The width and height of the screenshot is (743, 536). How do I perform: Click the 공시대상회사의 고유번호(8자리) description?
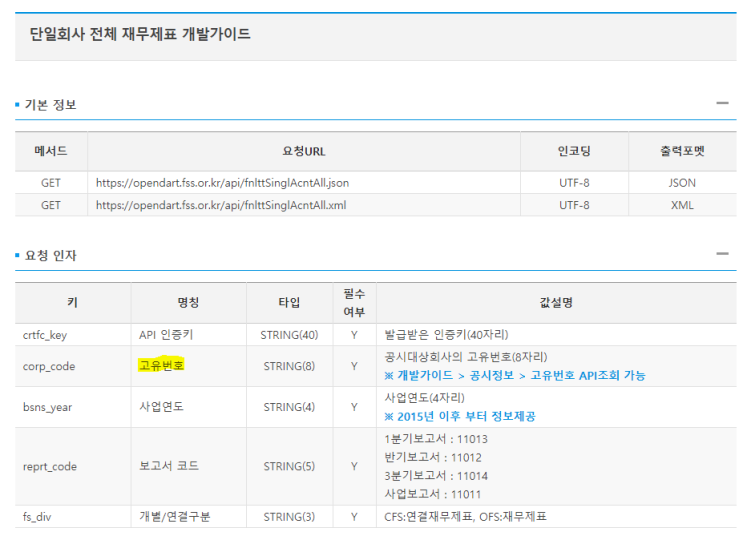(x=466, y=357)
